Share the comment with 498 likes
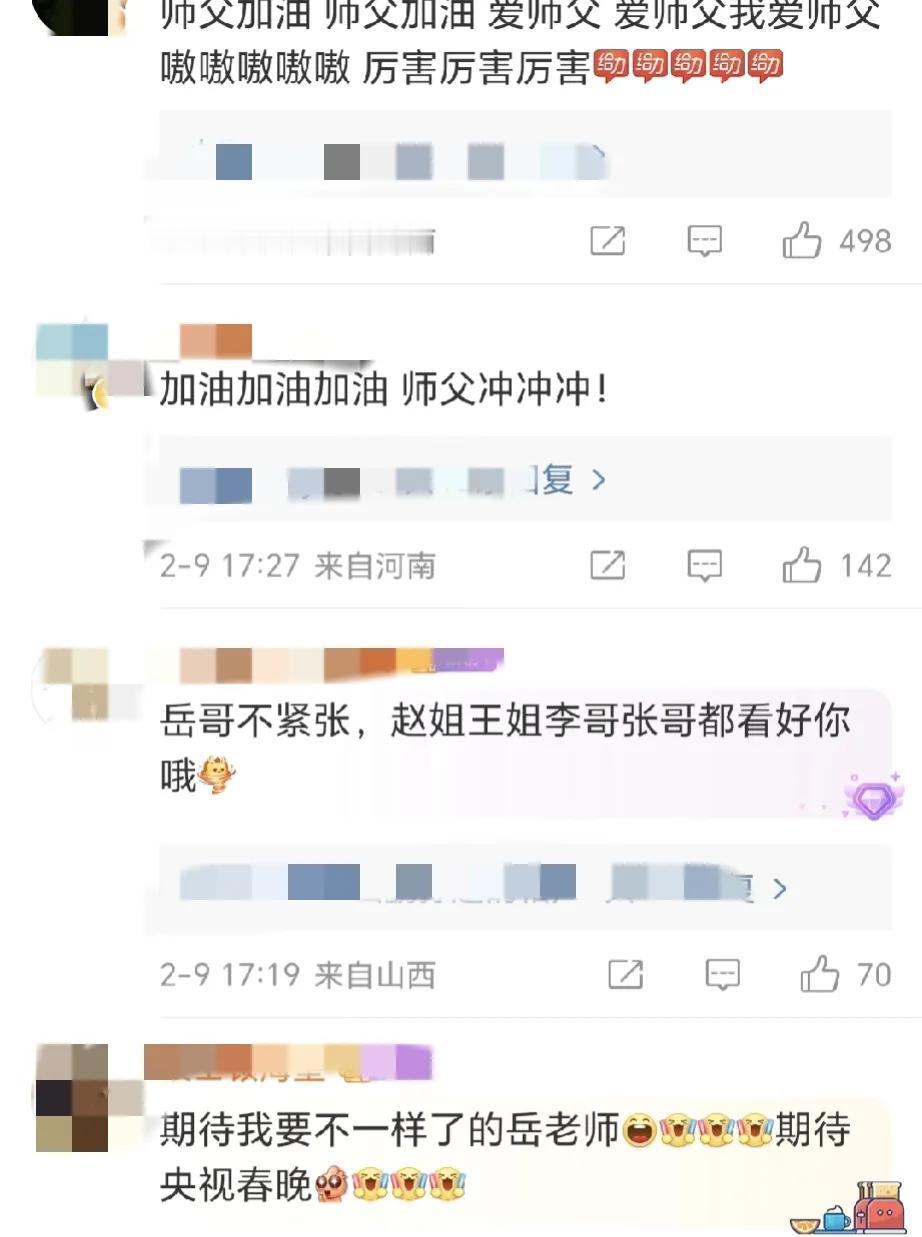Image resolution: width=922 pixels, height=1237 pixels. tap(608, 241)
